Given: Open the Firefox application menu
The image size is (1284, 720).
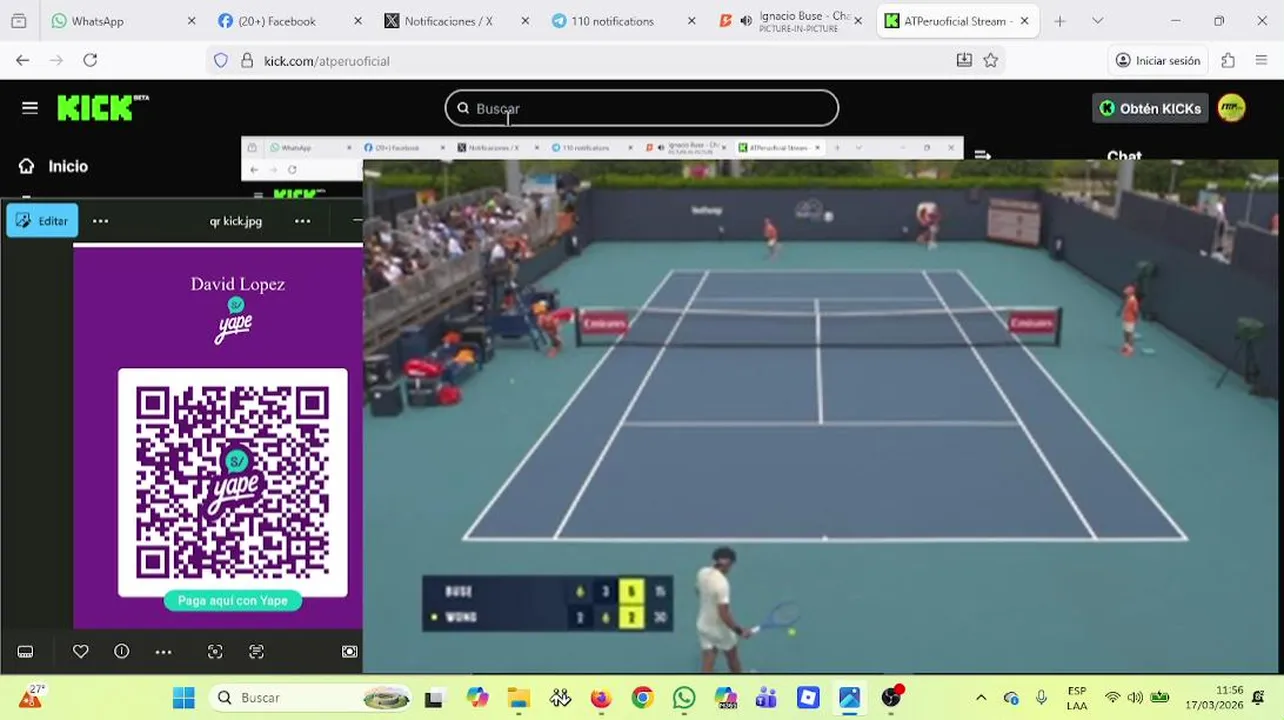Looking at the screenshot, I should click(x=1262, y=61).
